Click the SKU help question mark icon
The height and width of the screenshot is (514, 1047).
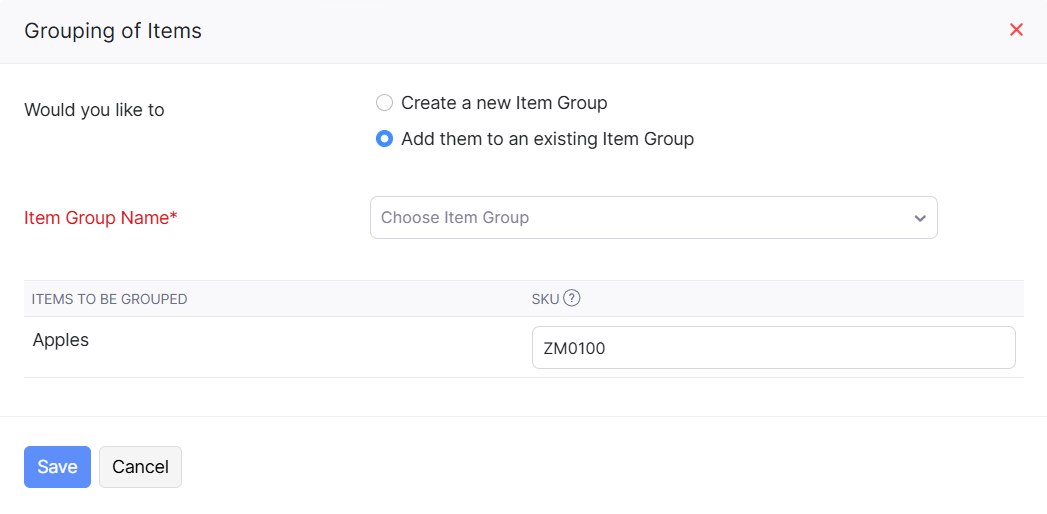pos(572,298)
